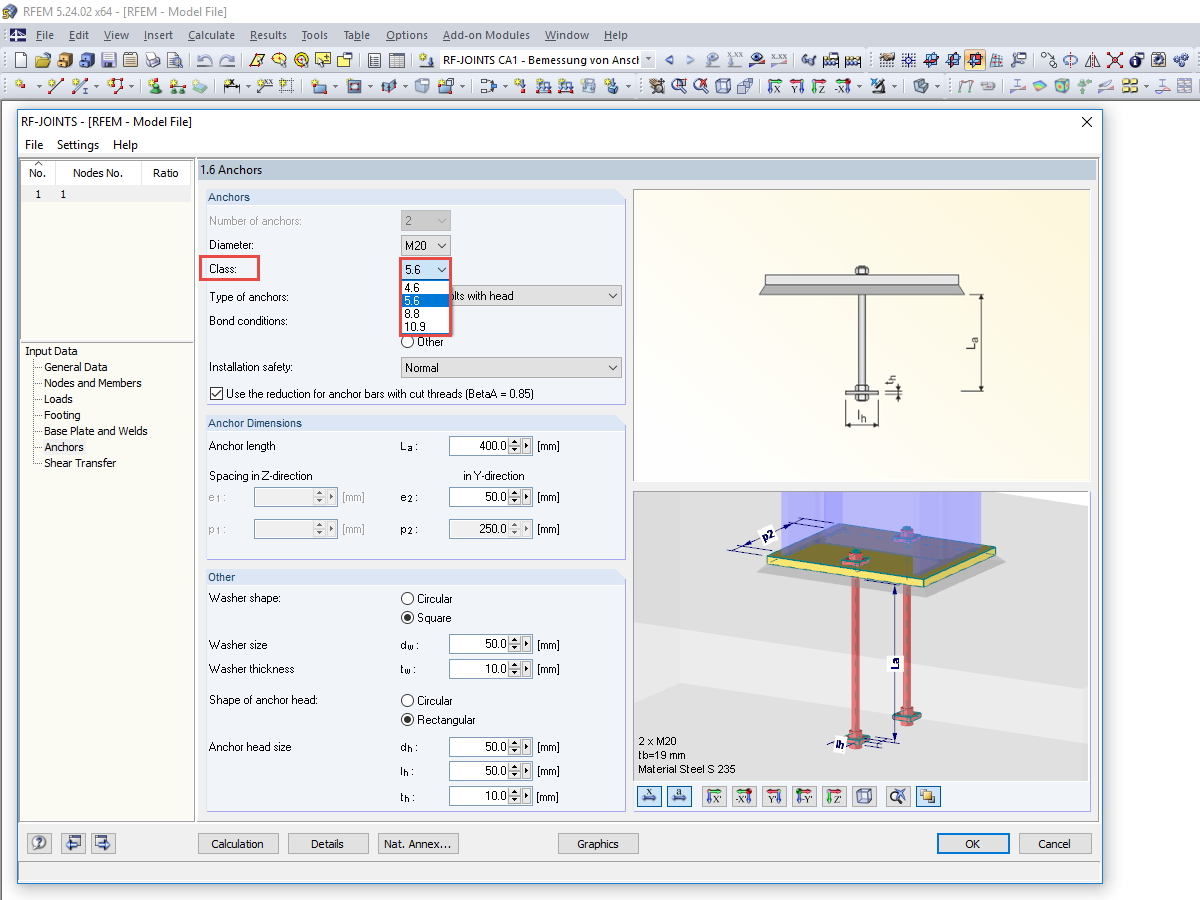This screenshot has height=900, width=1200.
Task: Select Base Plate and Welds tree item
Action: (96, 431)
